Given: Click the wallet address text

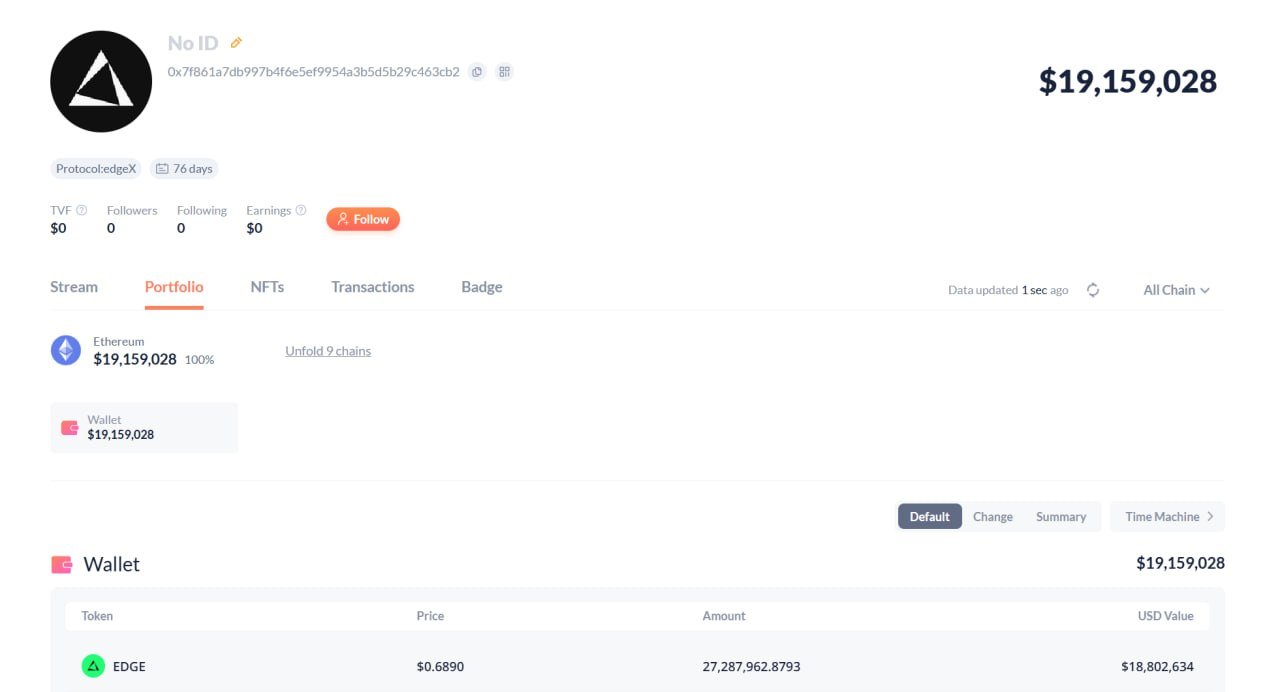Looking at the screenshot, I should click(x=314, y=72).
